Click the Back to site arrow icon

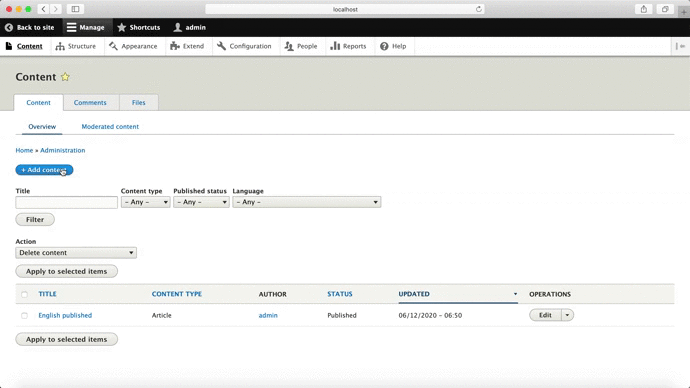point(9,27)
